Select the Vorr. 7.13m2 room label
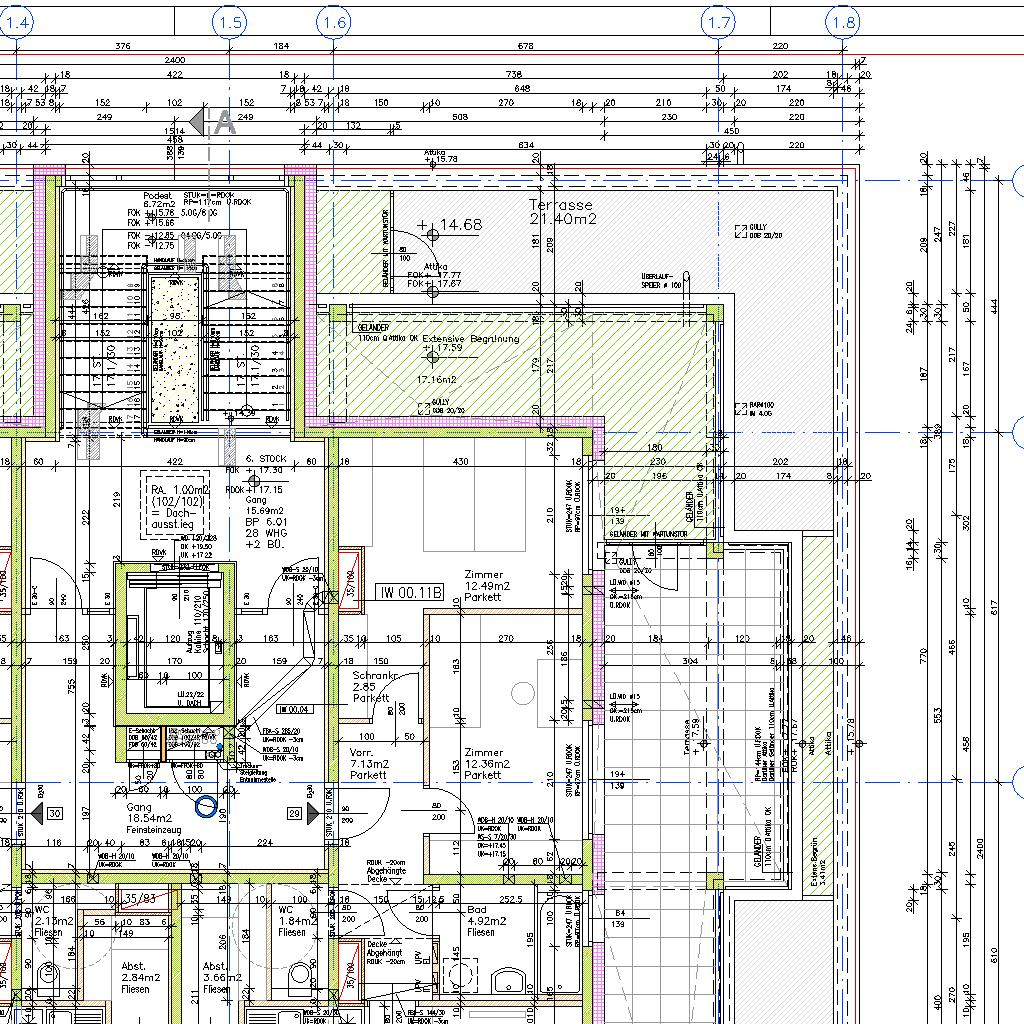Screen dimensions: 1024x1024 coord(368,764)
